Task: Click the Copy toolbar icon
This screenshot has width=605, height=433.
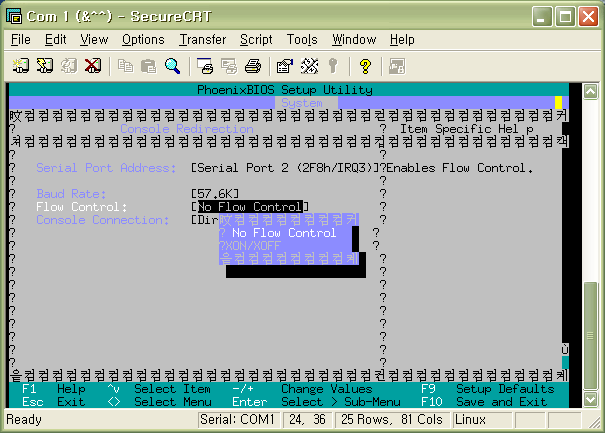Action: pyautogui.click(x=125, y=66)
